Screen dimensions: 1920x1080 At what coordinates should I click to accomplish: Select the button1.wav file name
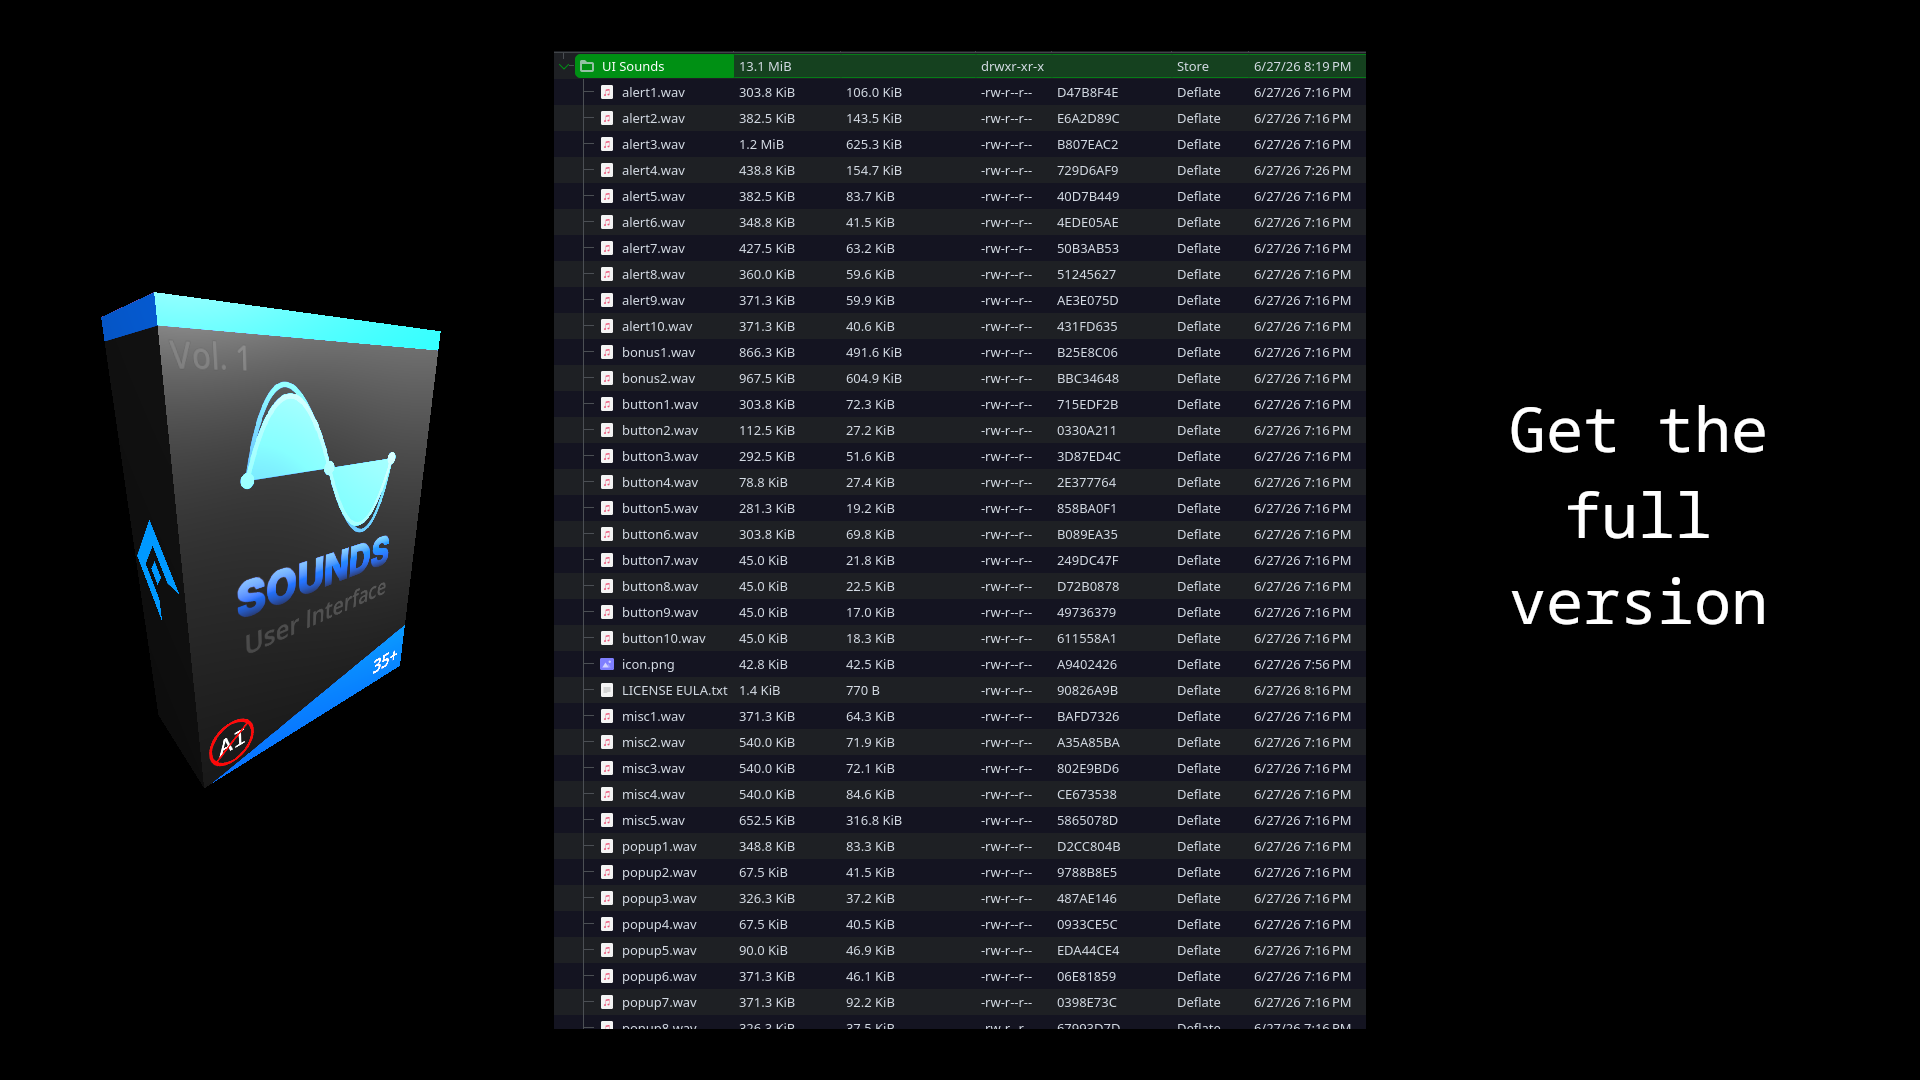tap(660, 404)
